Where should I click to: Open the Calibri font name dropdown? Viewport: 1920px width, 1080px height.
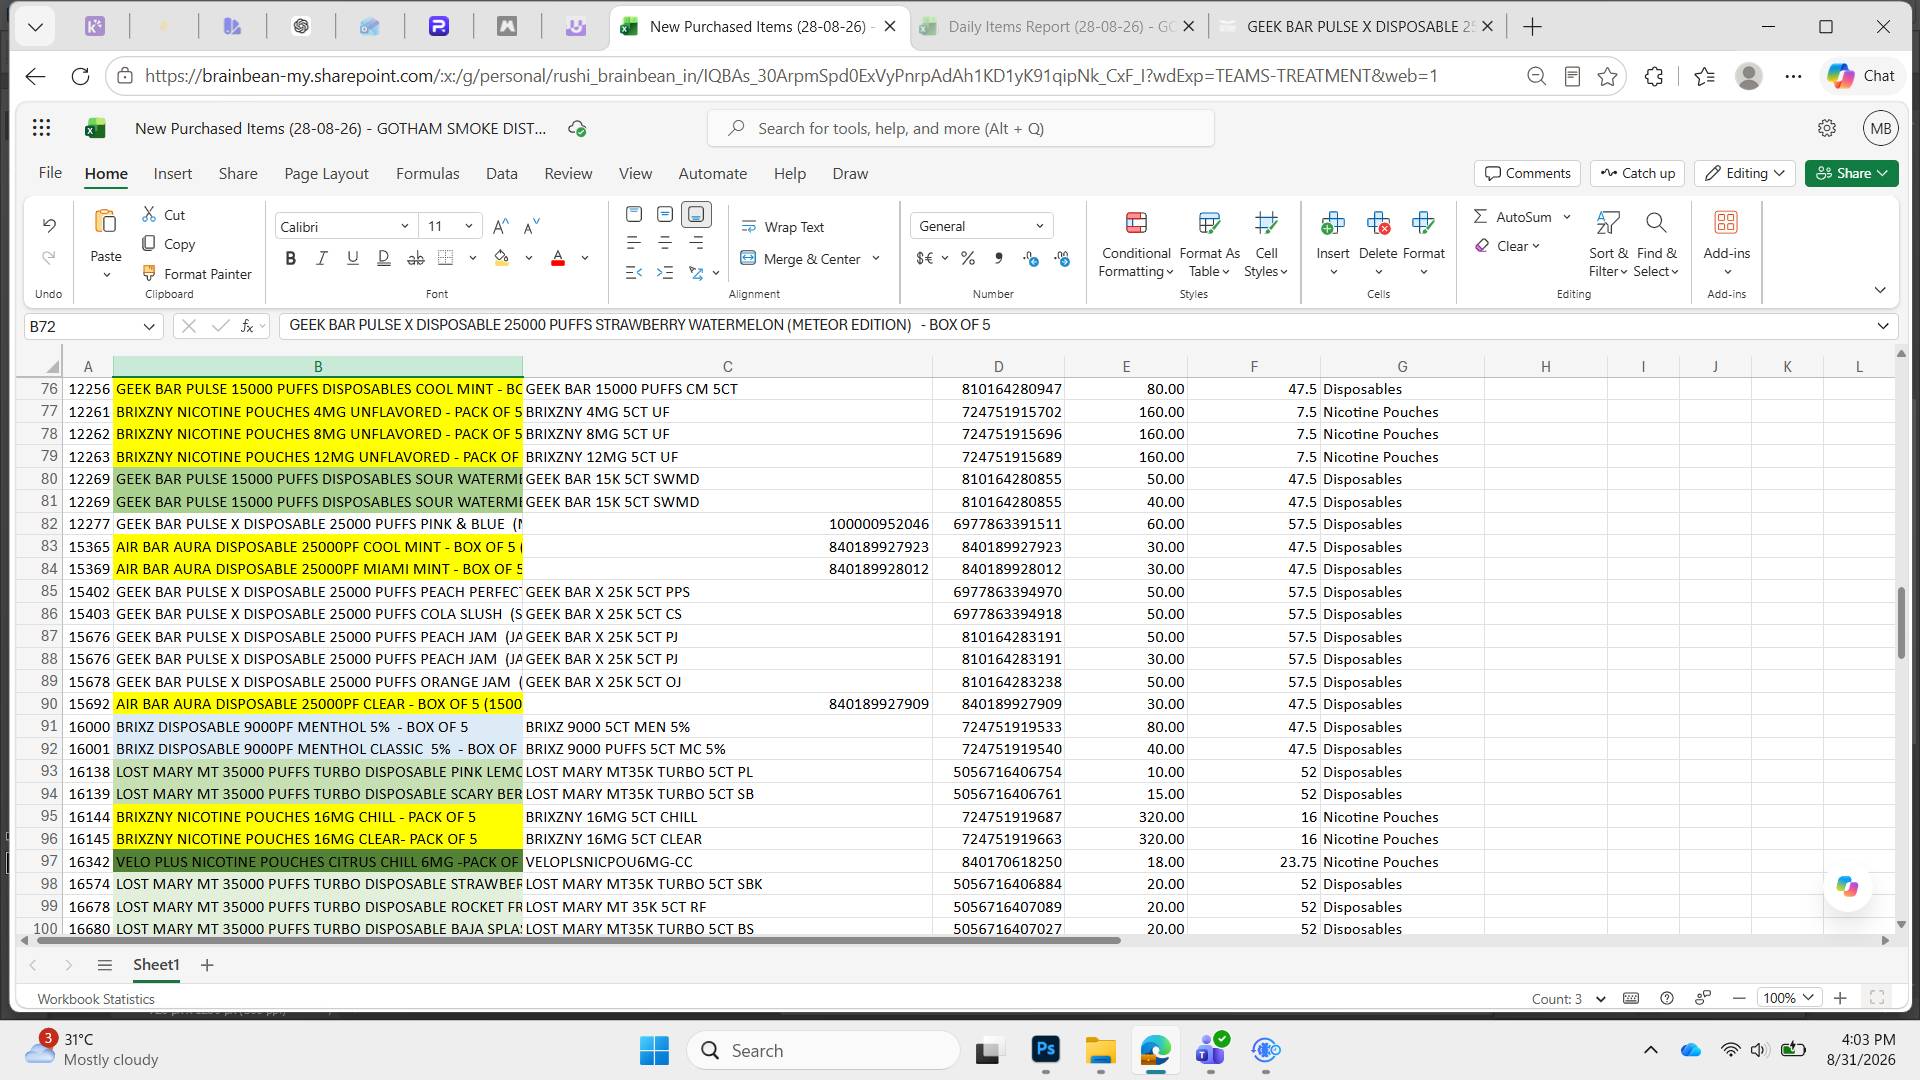(345, 226)
